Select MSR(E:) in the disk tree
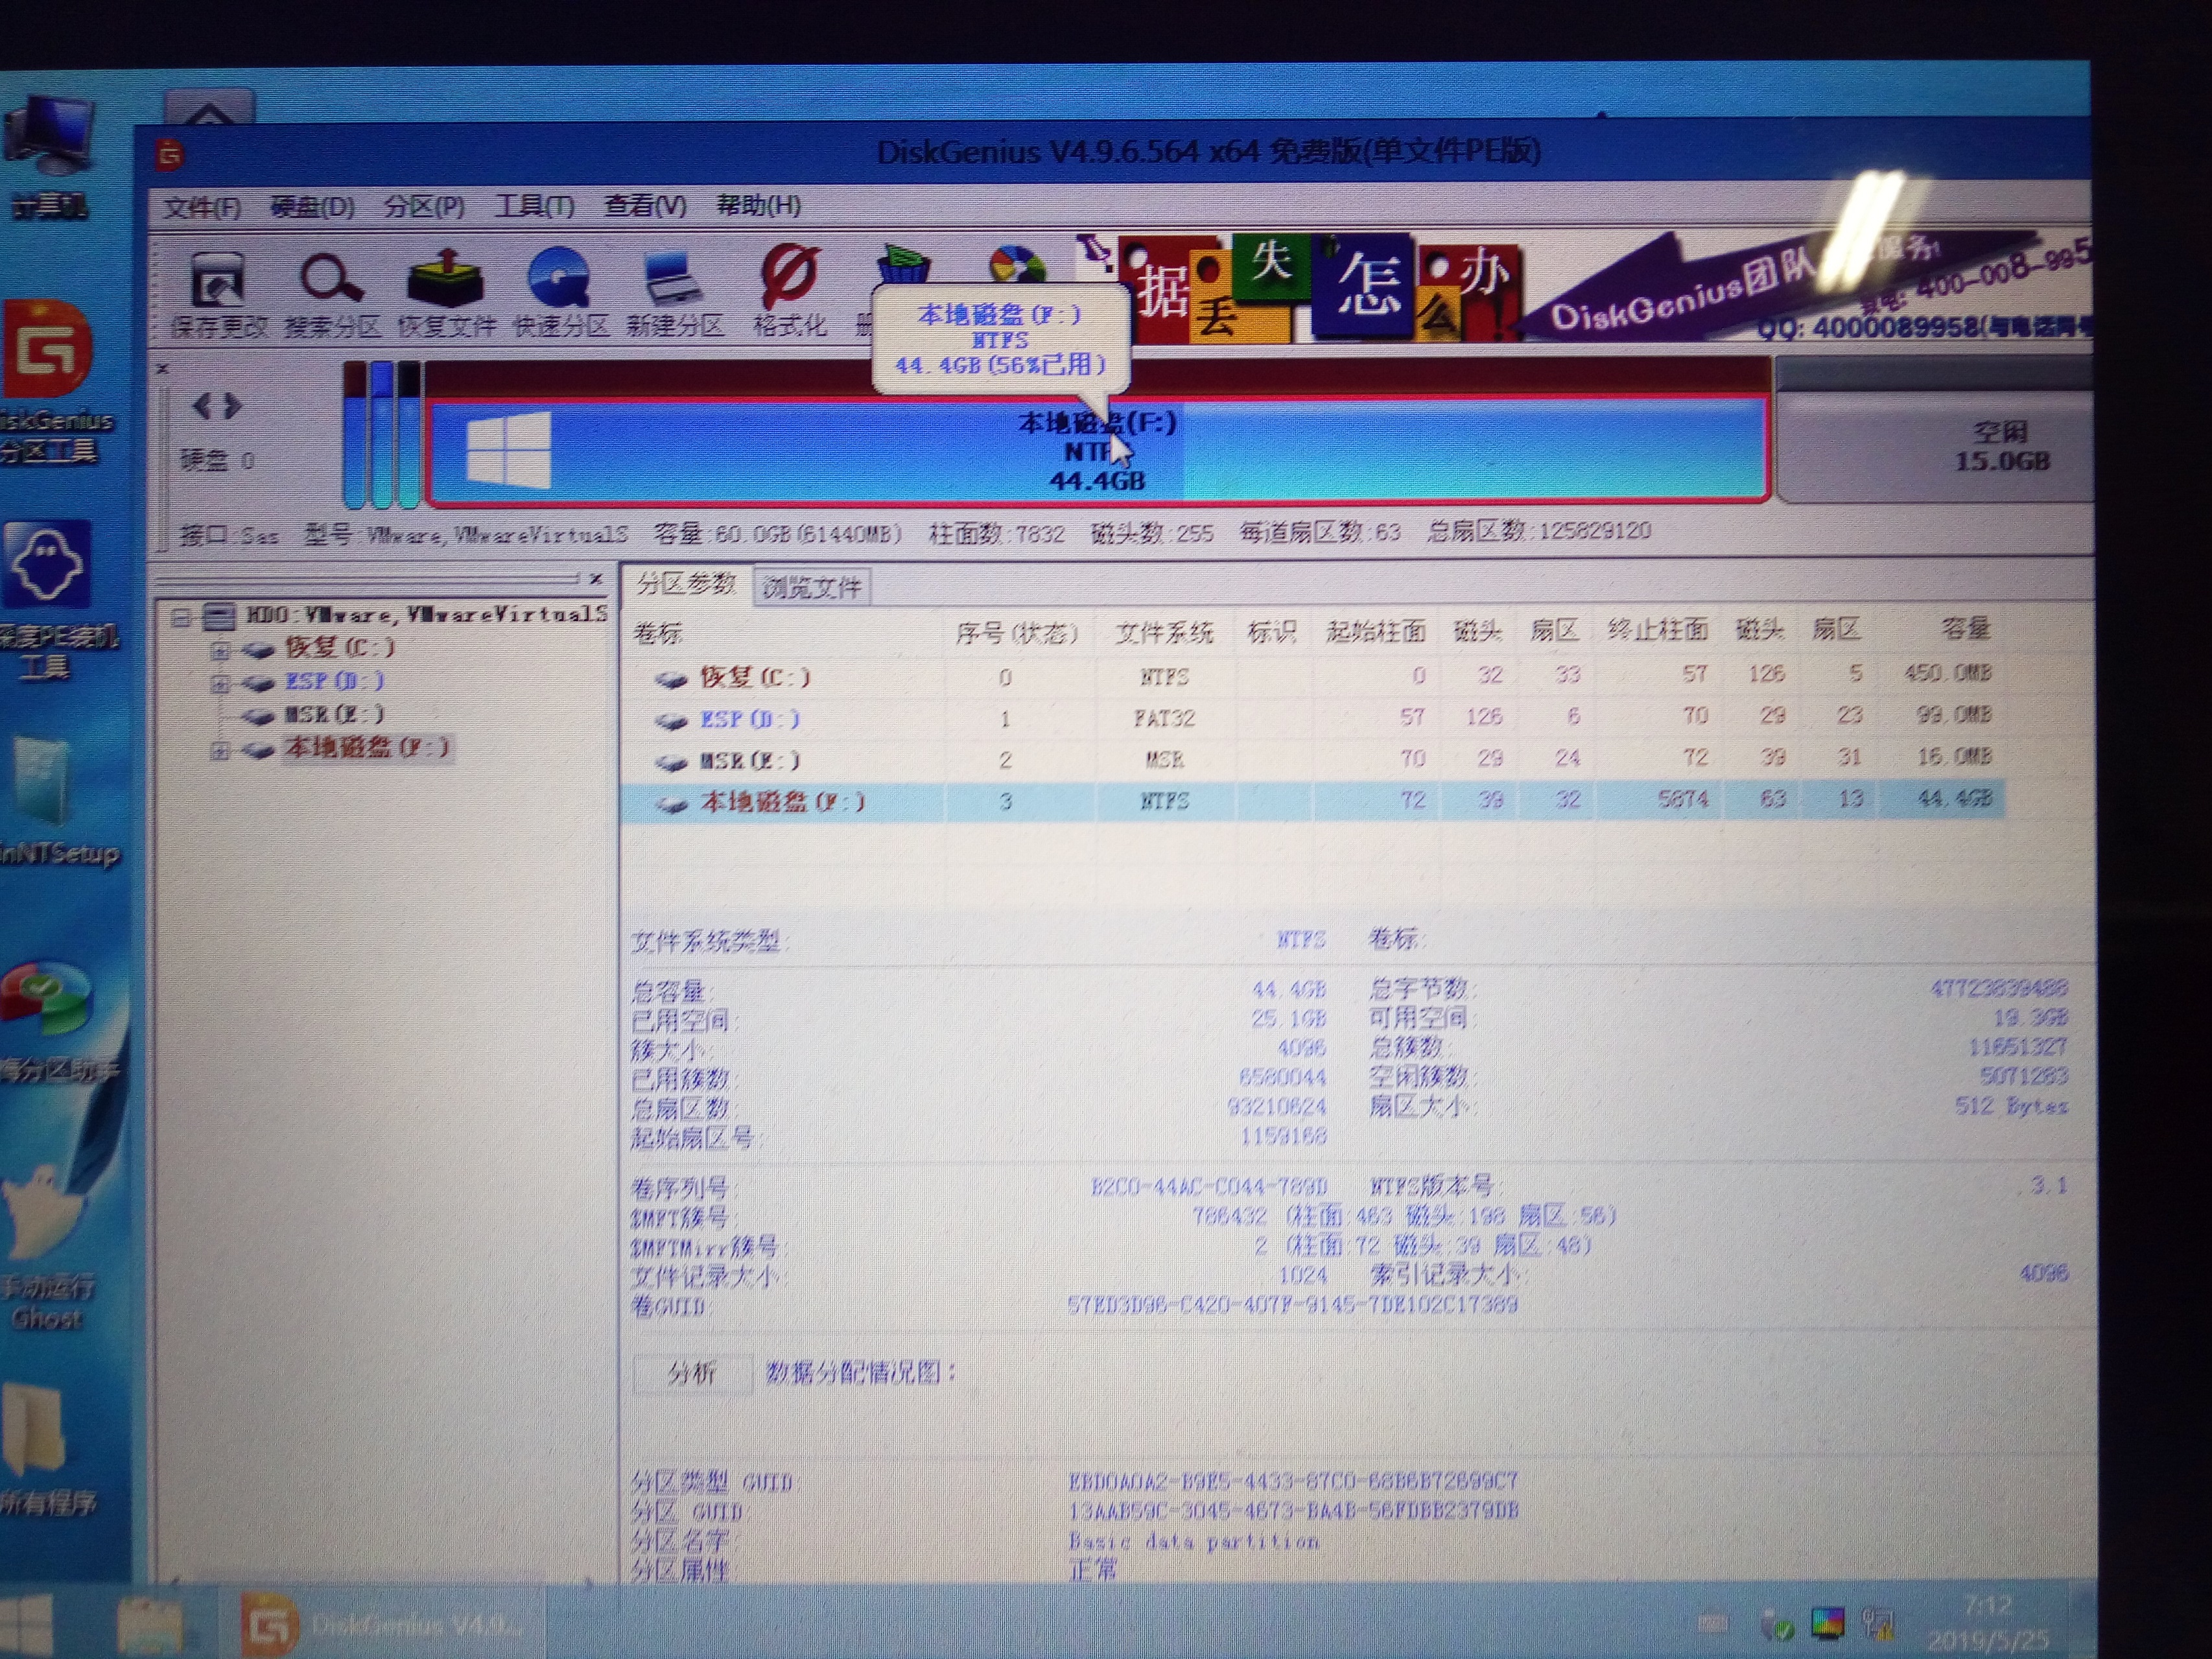The width and height of the screenshot is (2212, 1659). tap(334, 715)
